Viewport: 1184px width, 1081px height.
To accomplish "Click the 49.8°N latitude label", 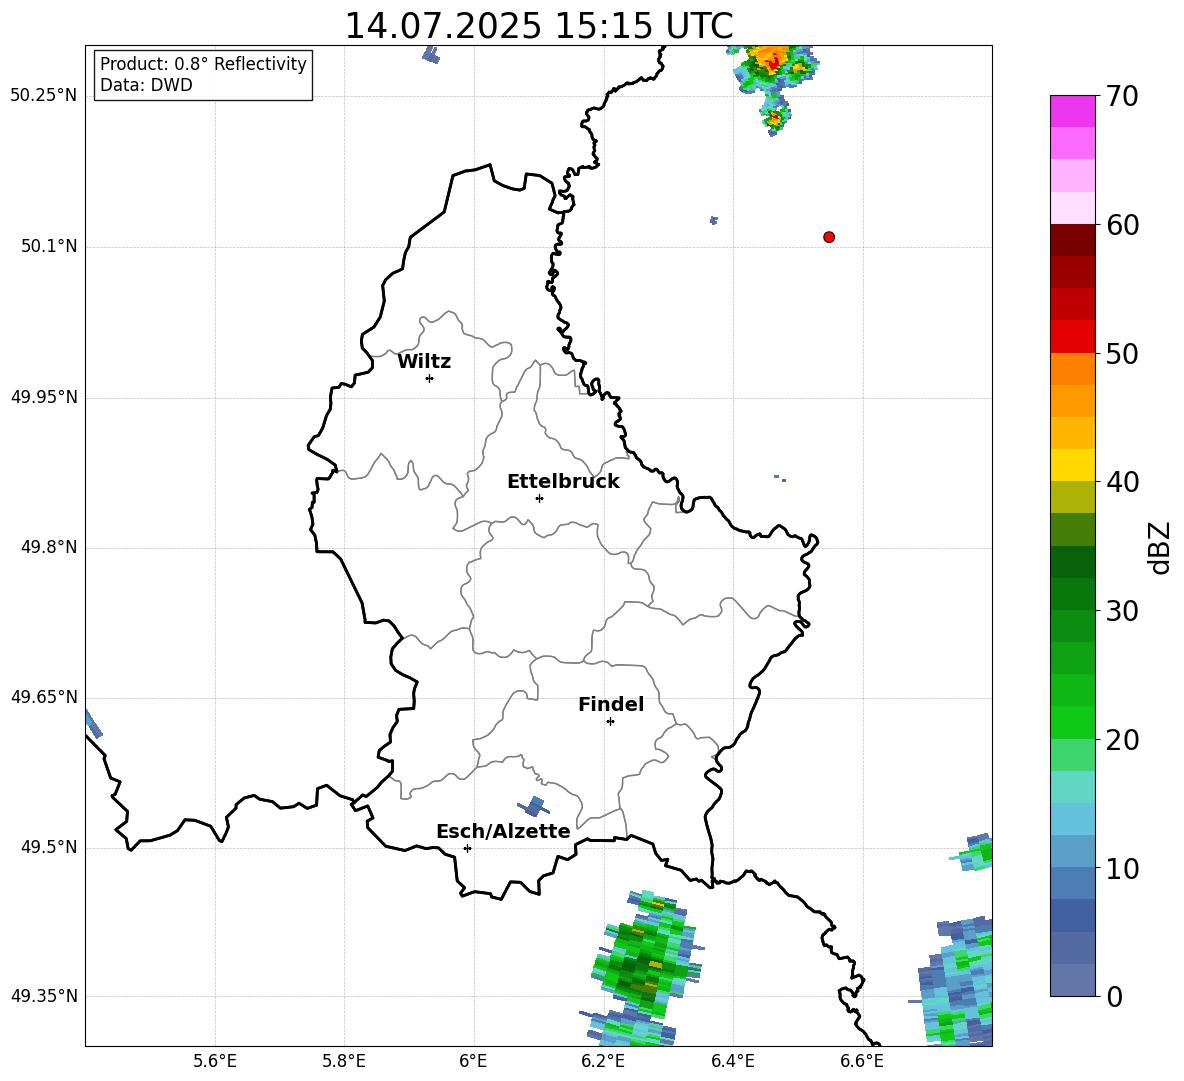I will point(49,547).
